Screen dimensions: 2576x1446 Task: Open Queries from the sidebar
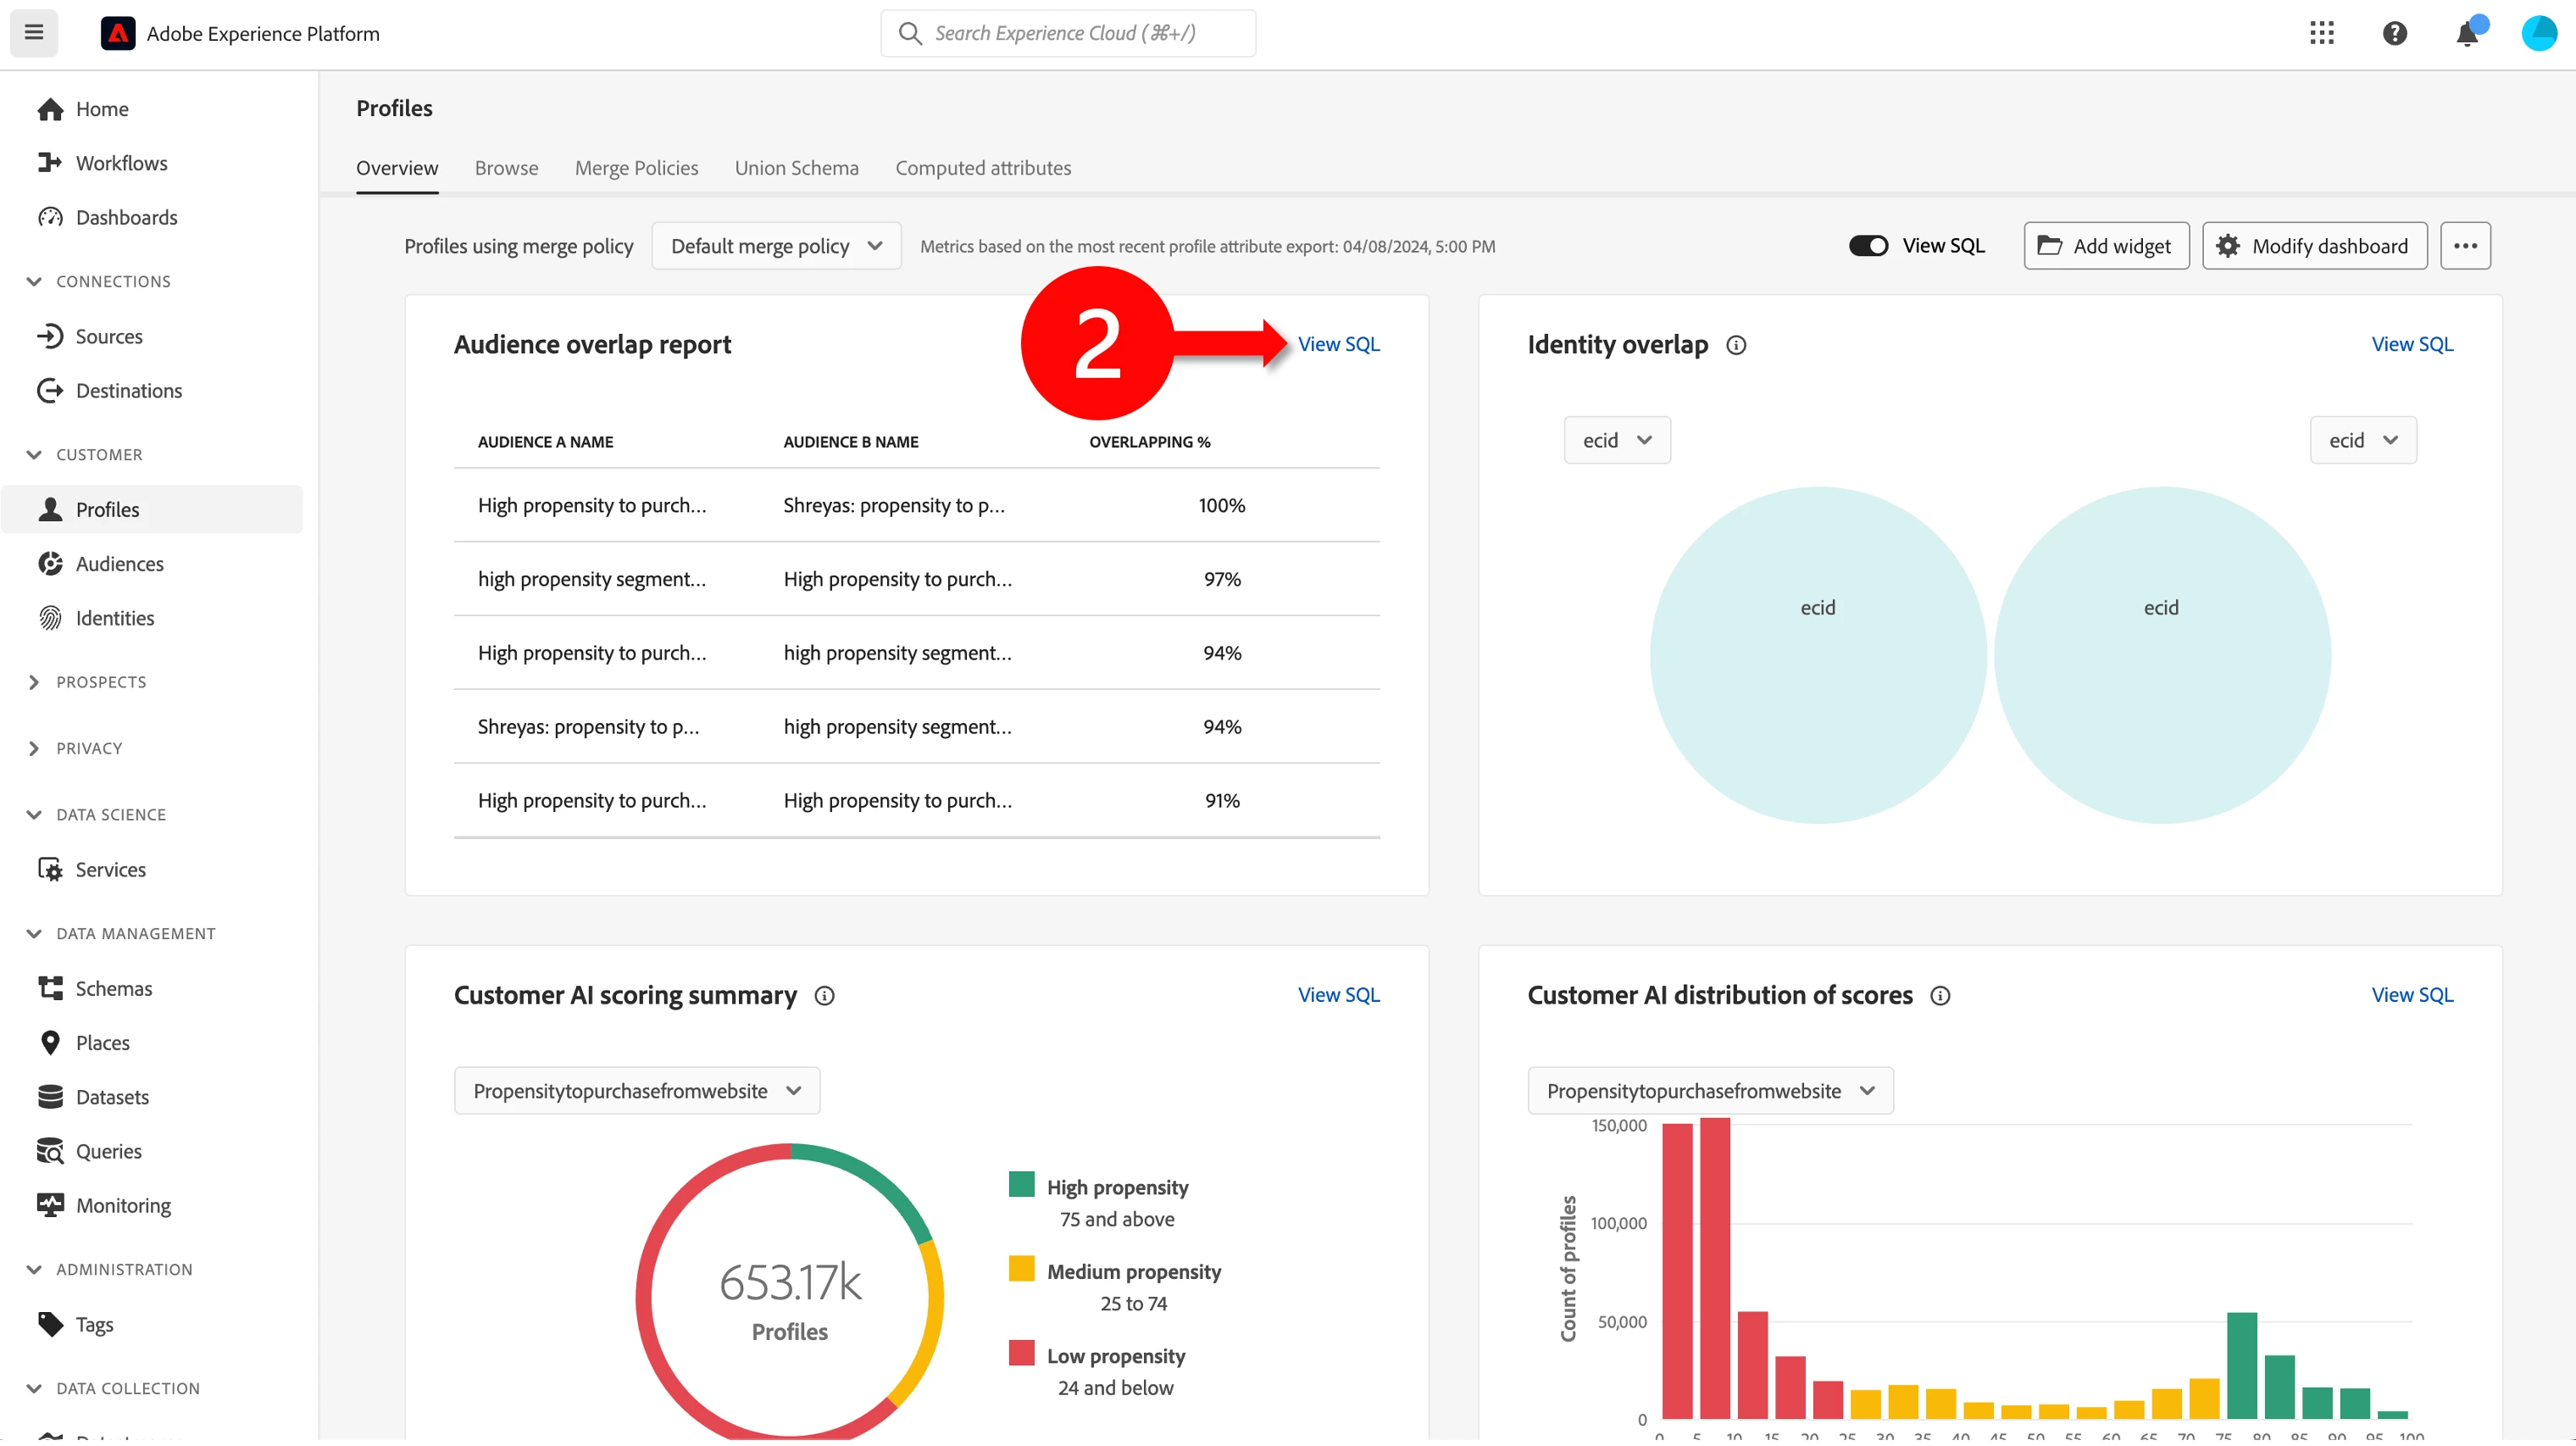coord(108,1151)
